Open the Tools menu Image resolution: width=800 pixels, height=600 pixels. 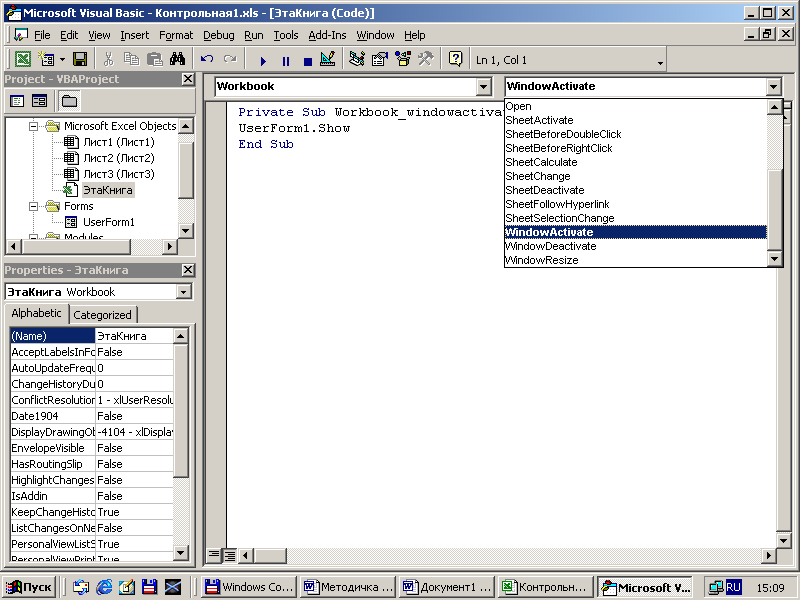coord(286,35)
